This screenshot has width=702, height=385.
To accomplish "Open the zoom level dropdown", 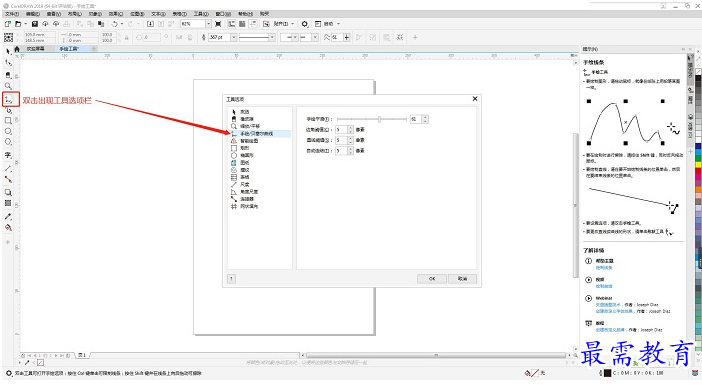I will click(208, 24).
